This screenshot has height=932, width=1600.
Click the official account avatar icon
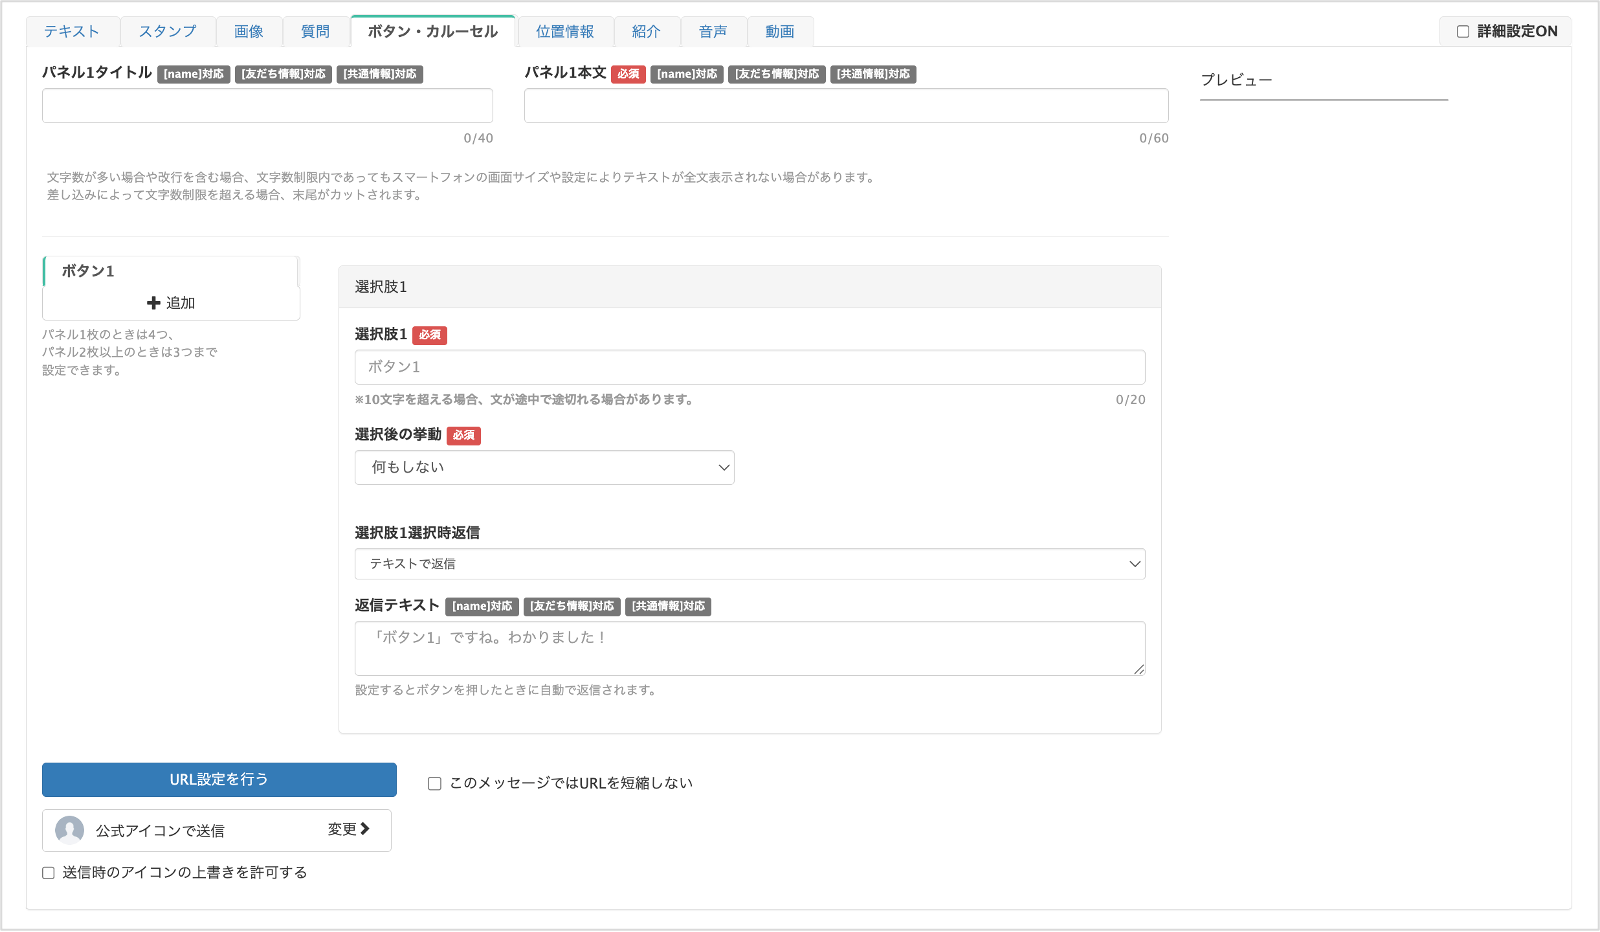click(70, 830)
